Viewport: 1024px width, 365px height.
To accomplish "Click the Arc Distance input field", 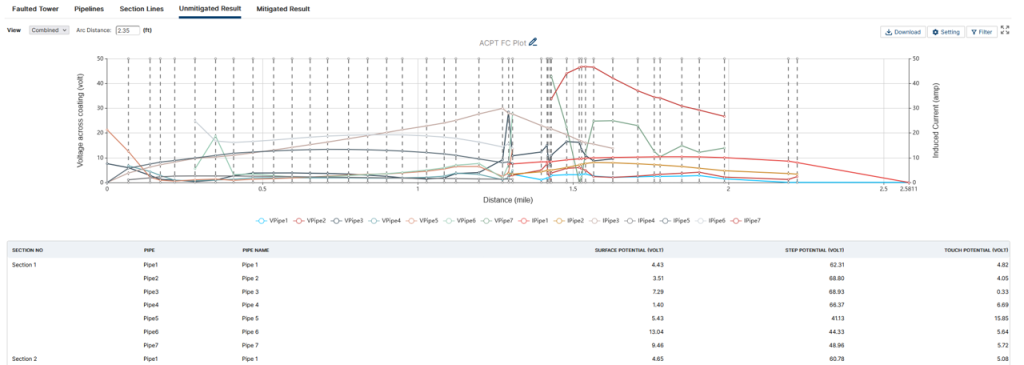I will pyautogui.click(x=127, y=30).
